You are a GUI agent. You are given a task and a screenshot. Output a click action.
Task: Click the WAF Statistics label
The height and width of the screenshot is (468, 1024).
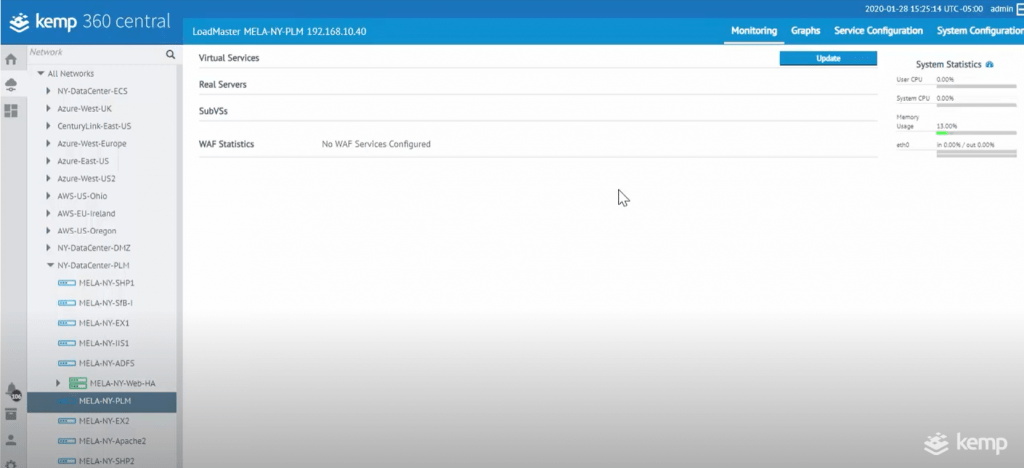coord(227,144)
